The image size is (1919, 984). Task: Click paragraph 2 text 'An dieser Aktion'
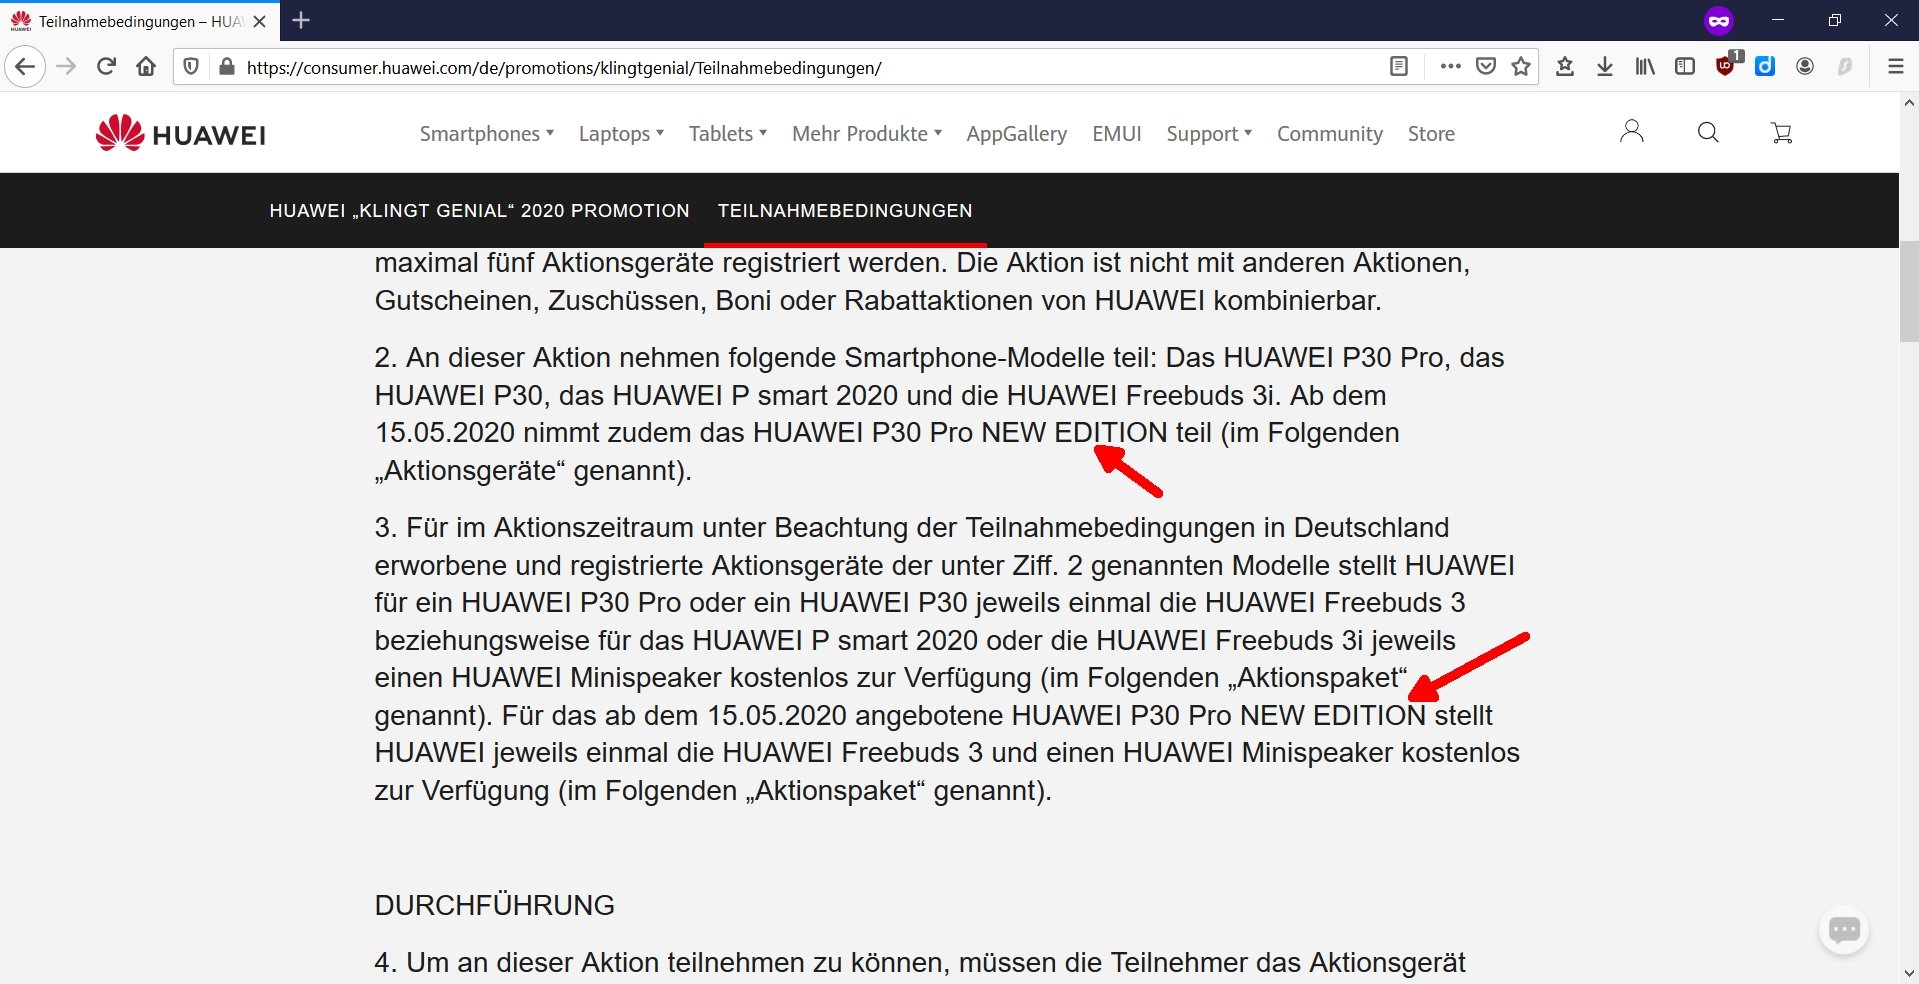(x=508, y=358)
